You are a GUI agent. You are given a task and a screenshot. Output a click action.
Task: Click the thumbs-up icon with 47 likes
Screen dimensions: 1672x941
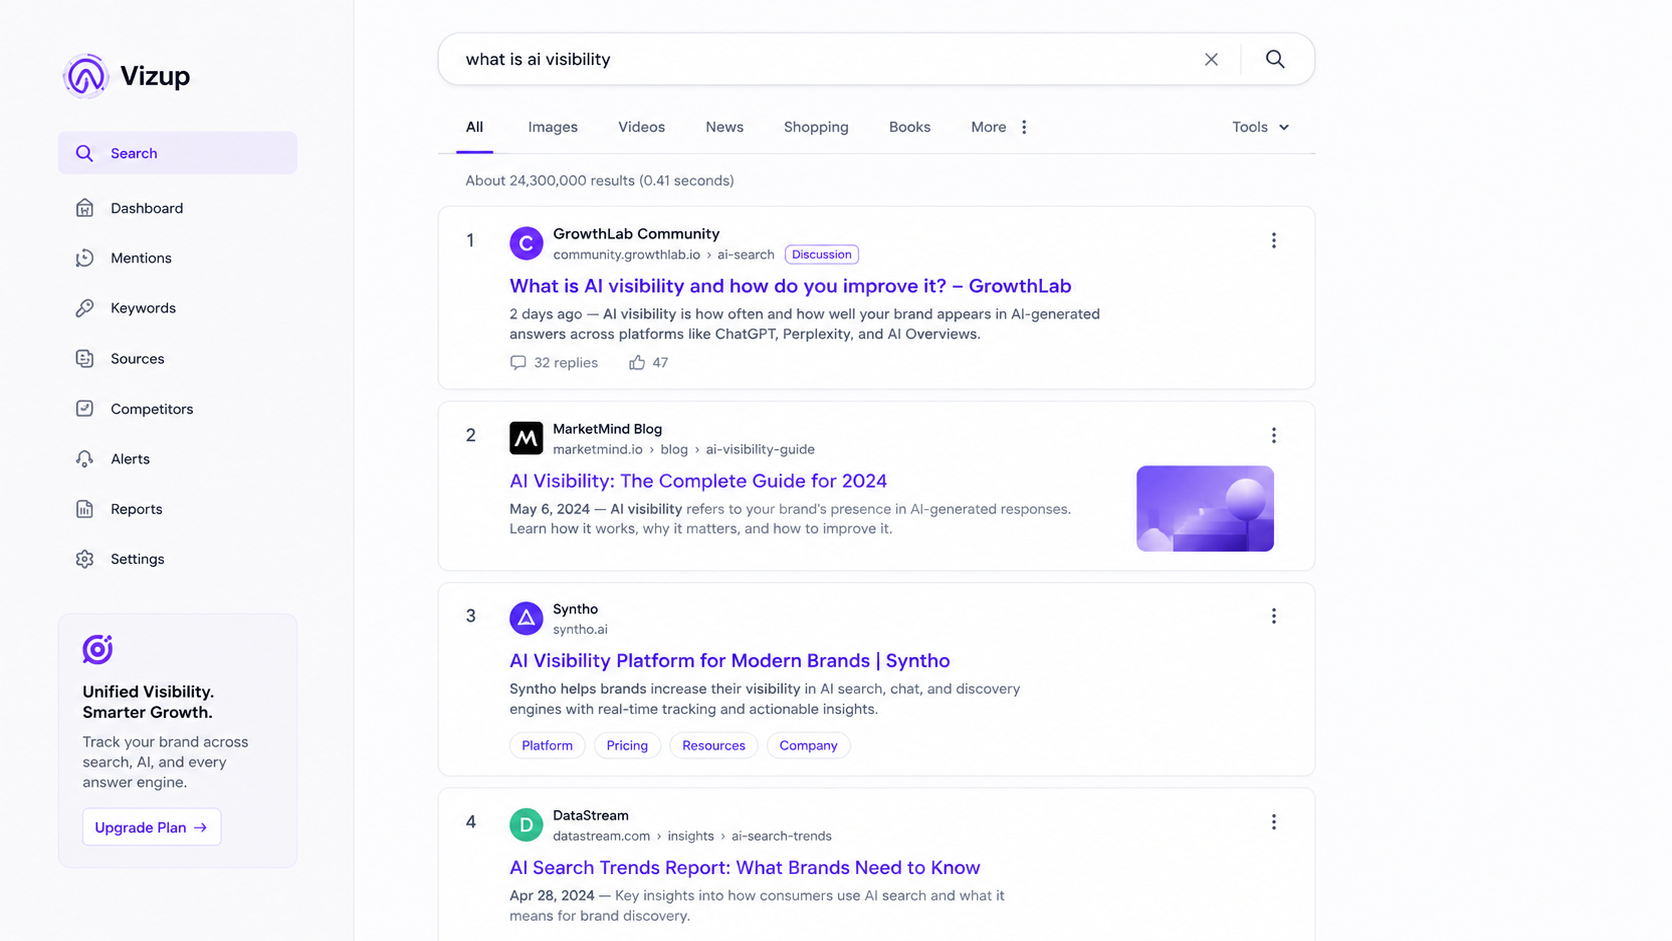tap(637, 363)
